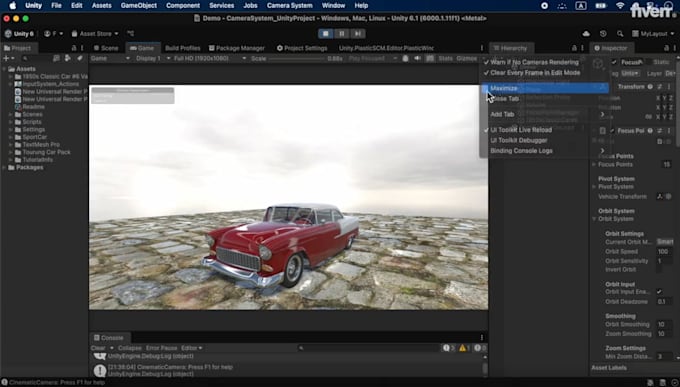Click the Play button in the toolbar
Viewport: 680px width, 387px height.
326,33
